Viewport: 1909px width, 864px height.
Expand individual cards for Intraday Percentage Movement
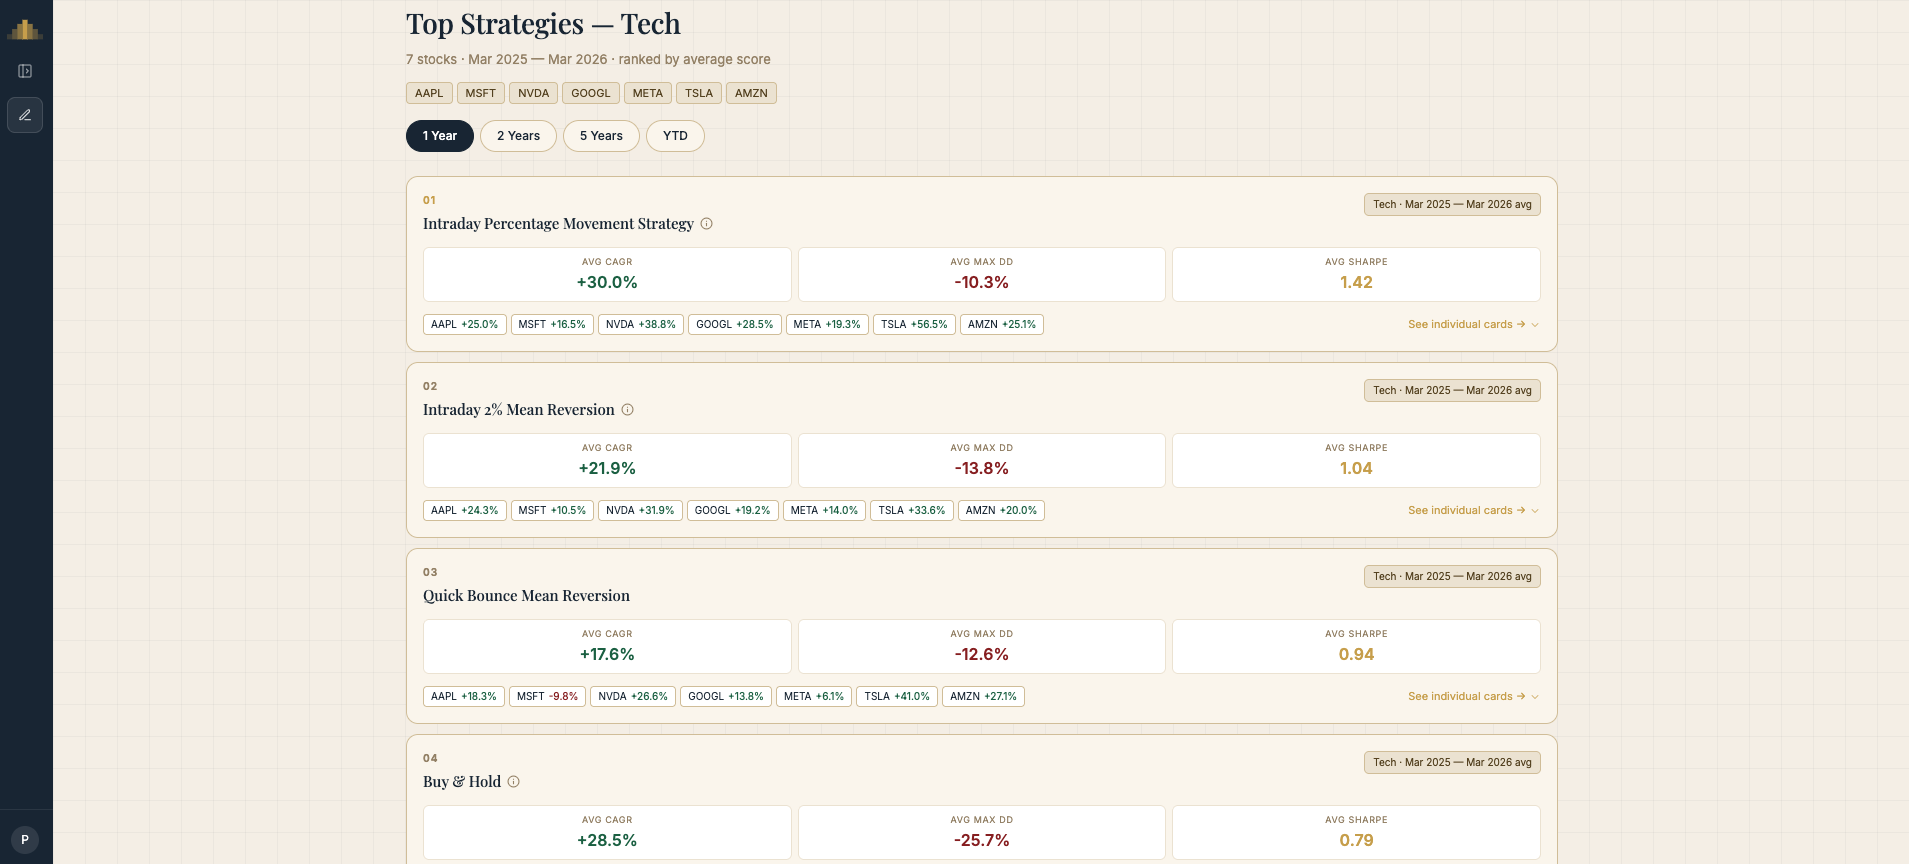pos(1473,324)
